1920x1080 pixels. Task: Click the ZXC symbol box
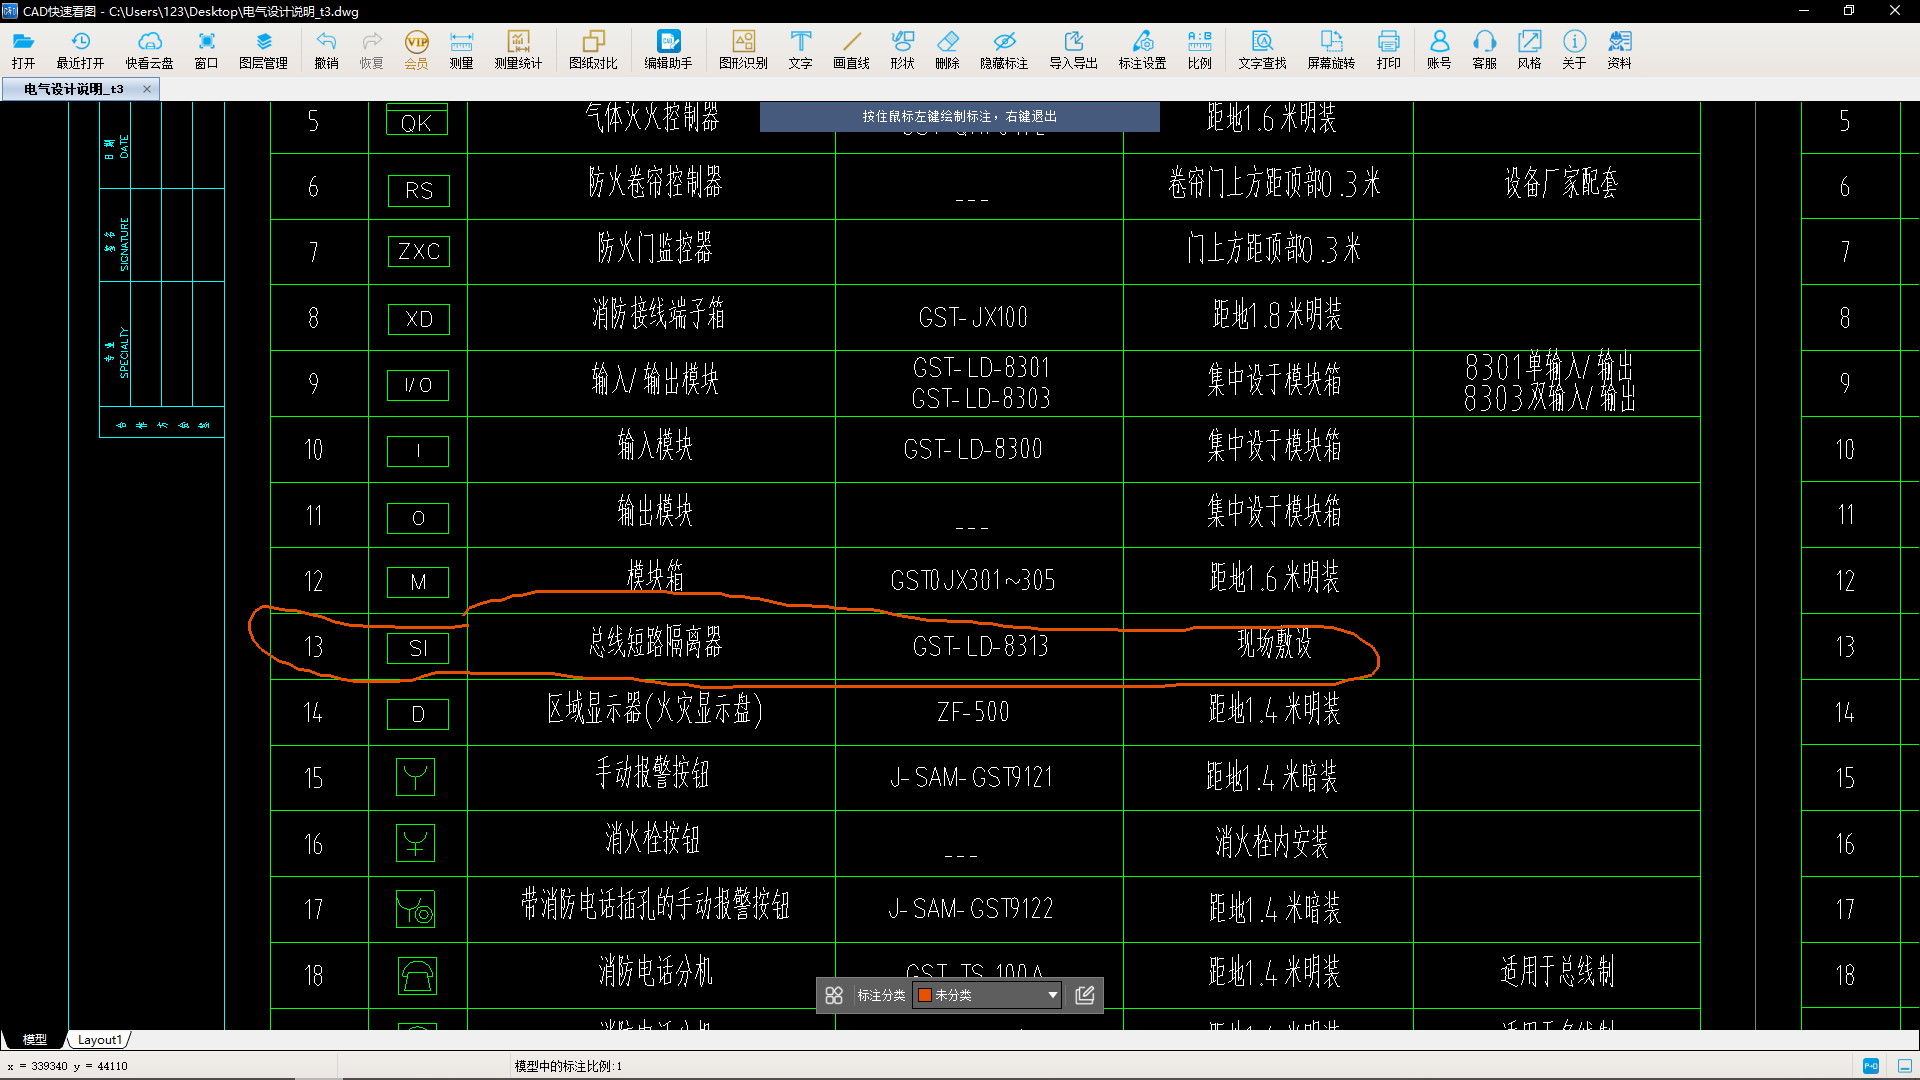click(418, 251)
